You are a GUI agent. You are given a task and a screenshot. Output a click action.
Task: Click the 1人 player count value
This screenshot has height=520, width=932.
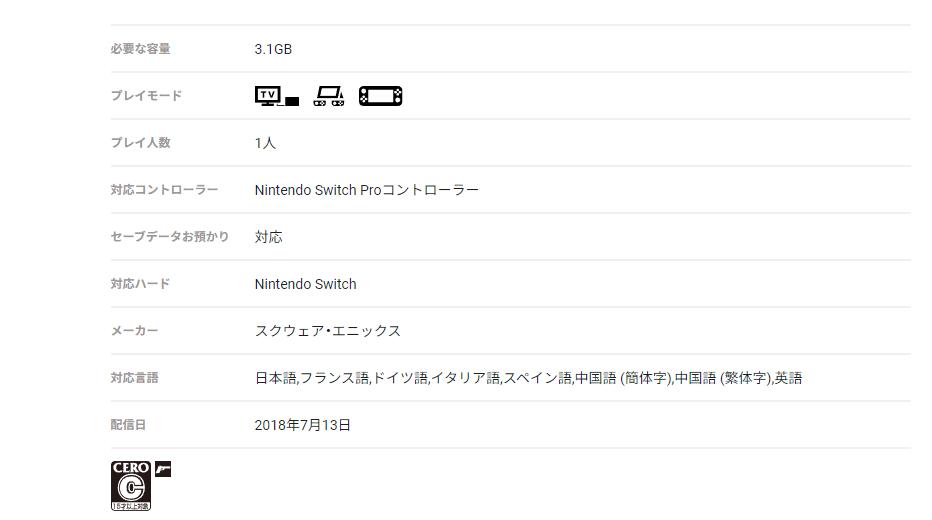(x=265, y=143)
